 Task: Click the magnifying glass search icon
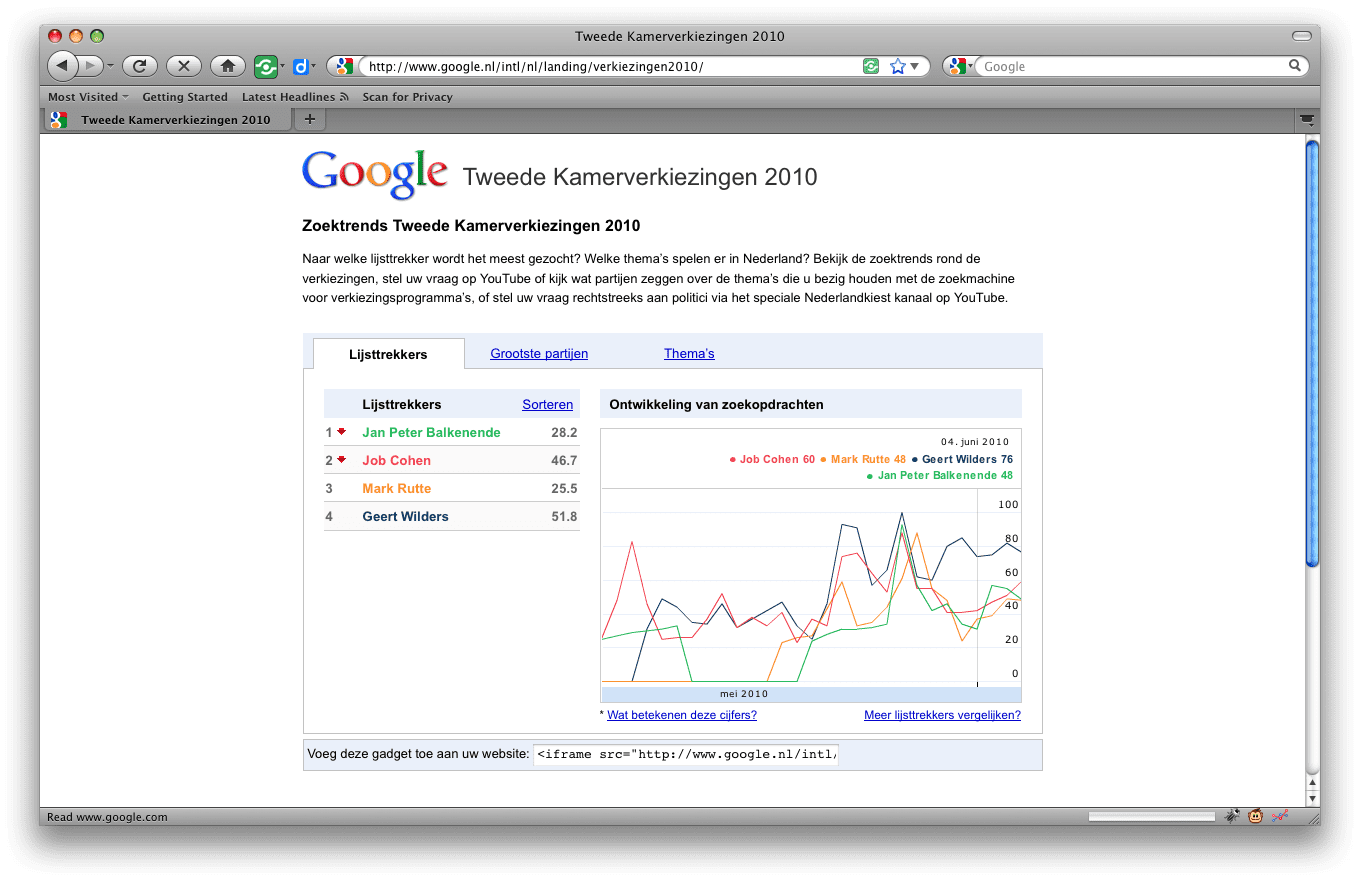pos(1295,66)
